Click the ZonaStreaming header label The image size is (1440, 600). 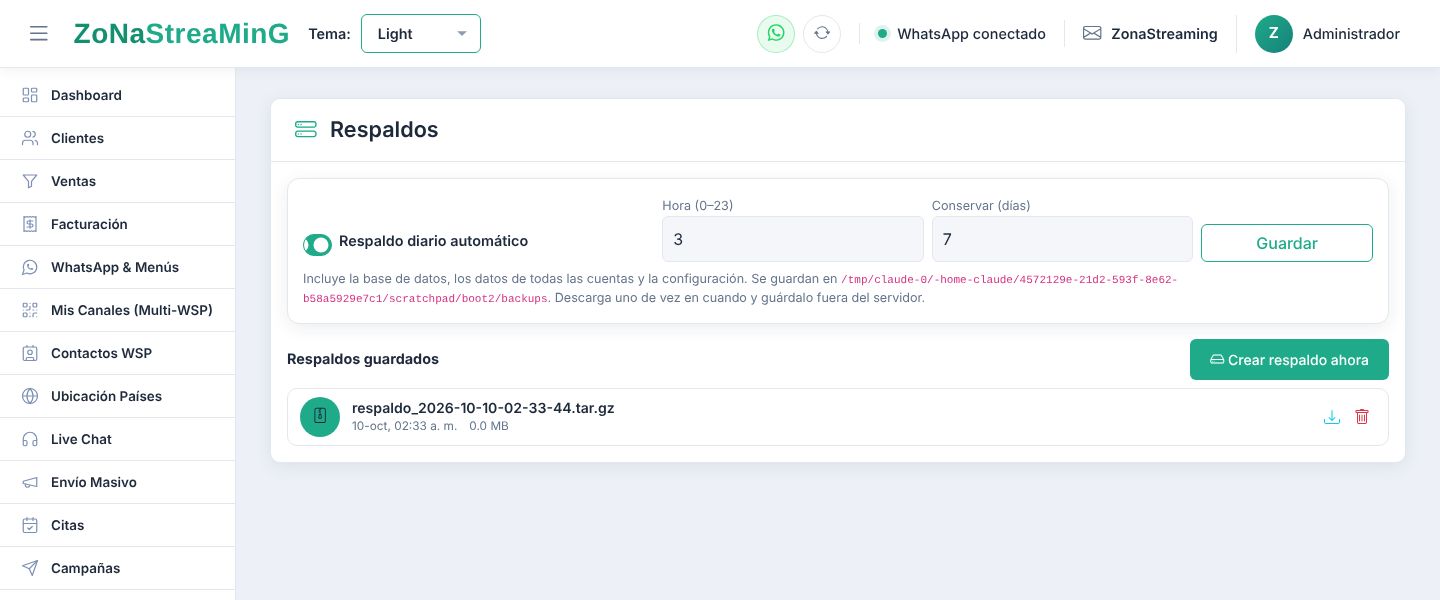tap(1164, 34)
